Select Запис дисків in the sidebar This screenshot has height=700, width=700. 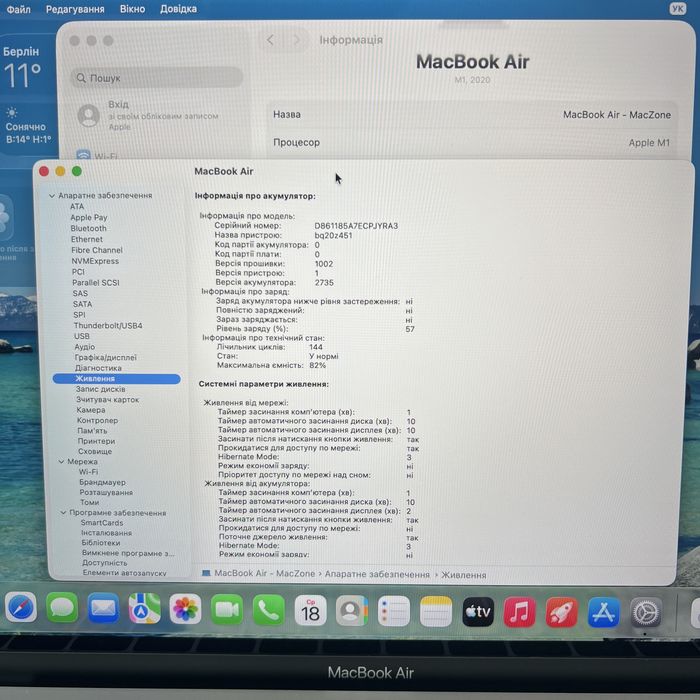(x=100, y=389)
